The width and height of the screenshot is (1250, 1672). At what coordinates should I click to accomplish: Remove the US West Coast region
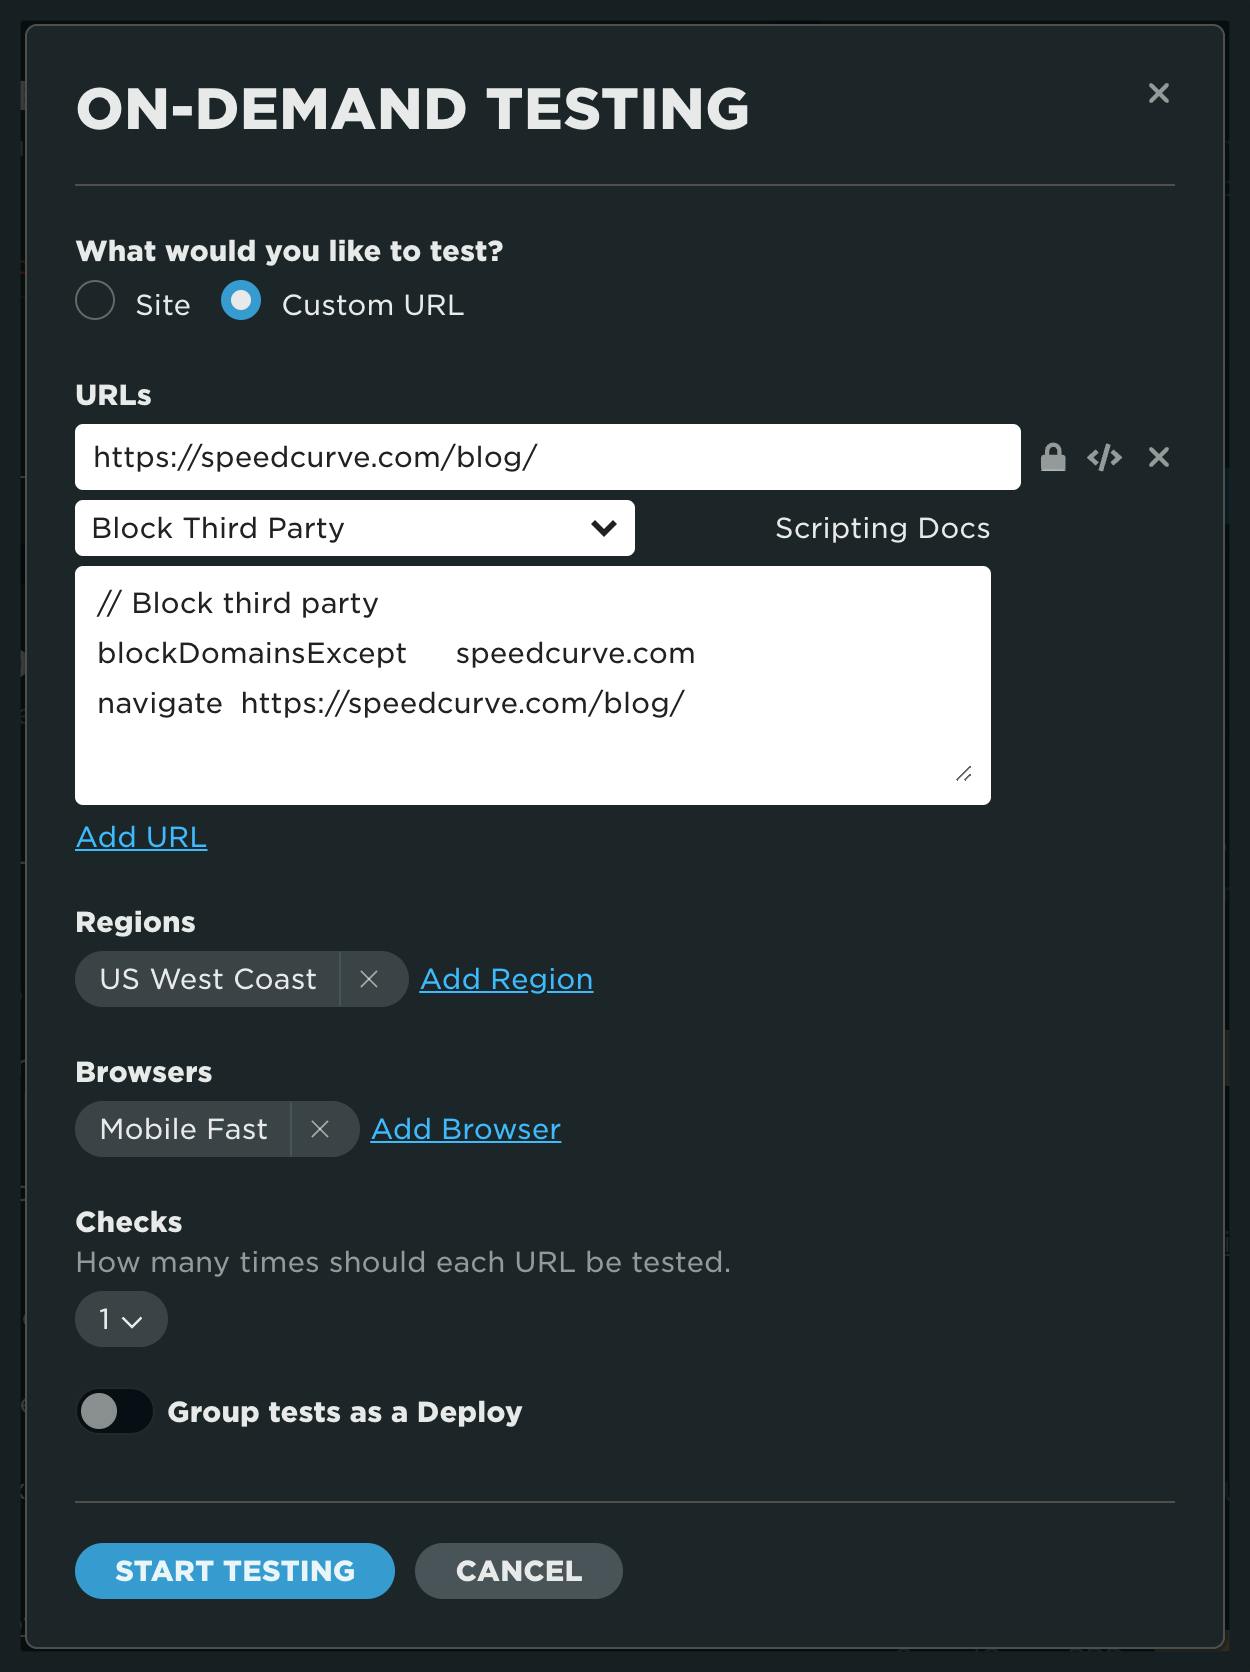pos(369,979)
